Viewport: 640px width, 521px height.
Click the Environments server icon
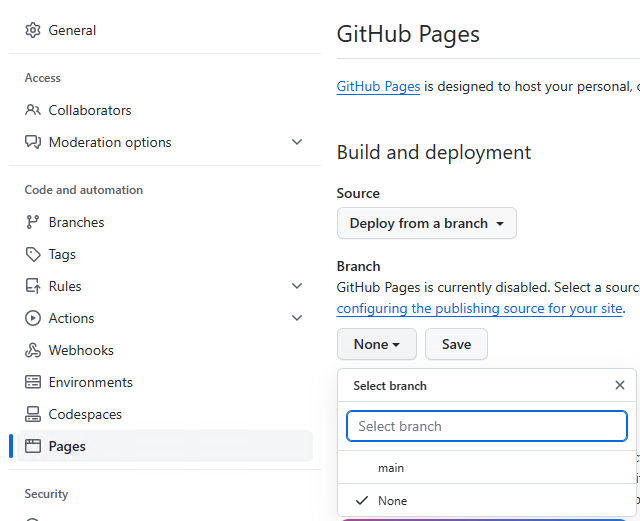pos(33,382)
